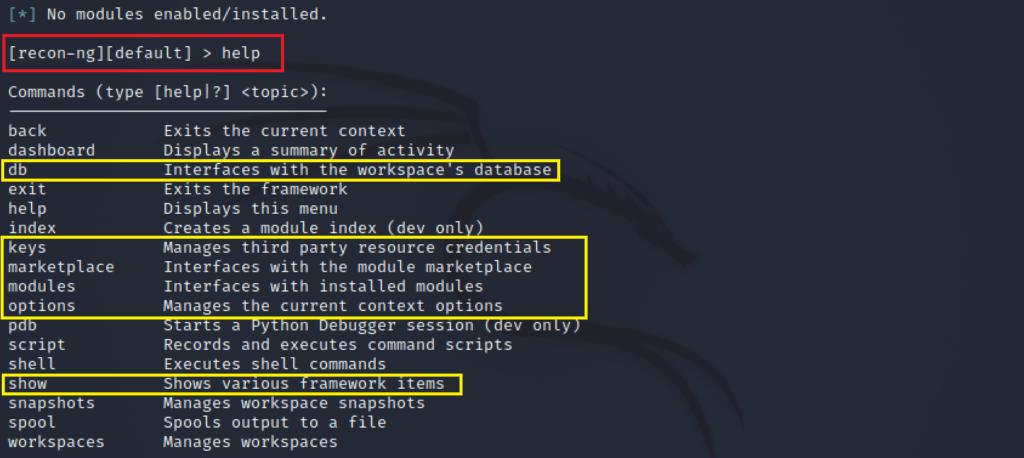Click the 'modules' command name
1024x458 pixels.
pos(42,286)
